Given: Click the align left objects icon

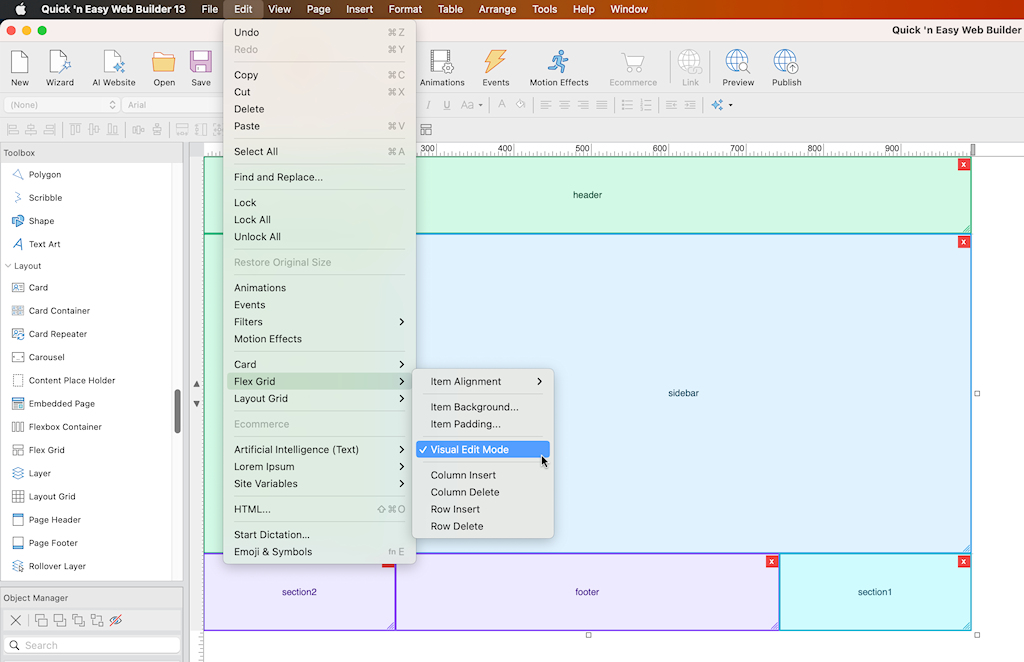Looking at the screenshot, I should [12, 129].
